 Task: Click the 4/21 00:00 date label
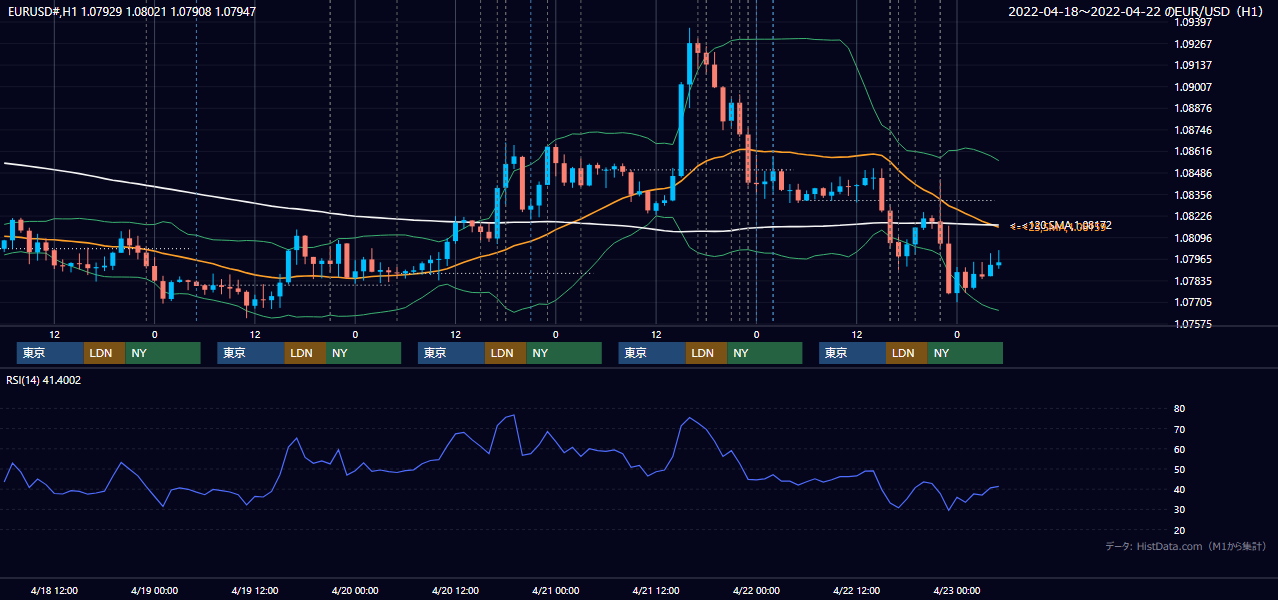coord(555,590)
